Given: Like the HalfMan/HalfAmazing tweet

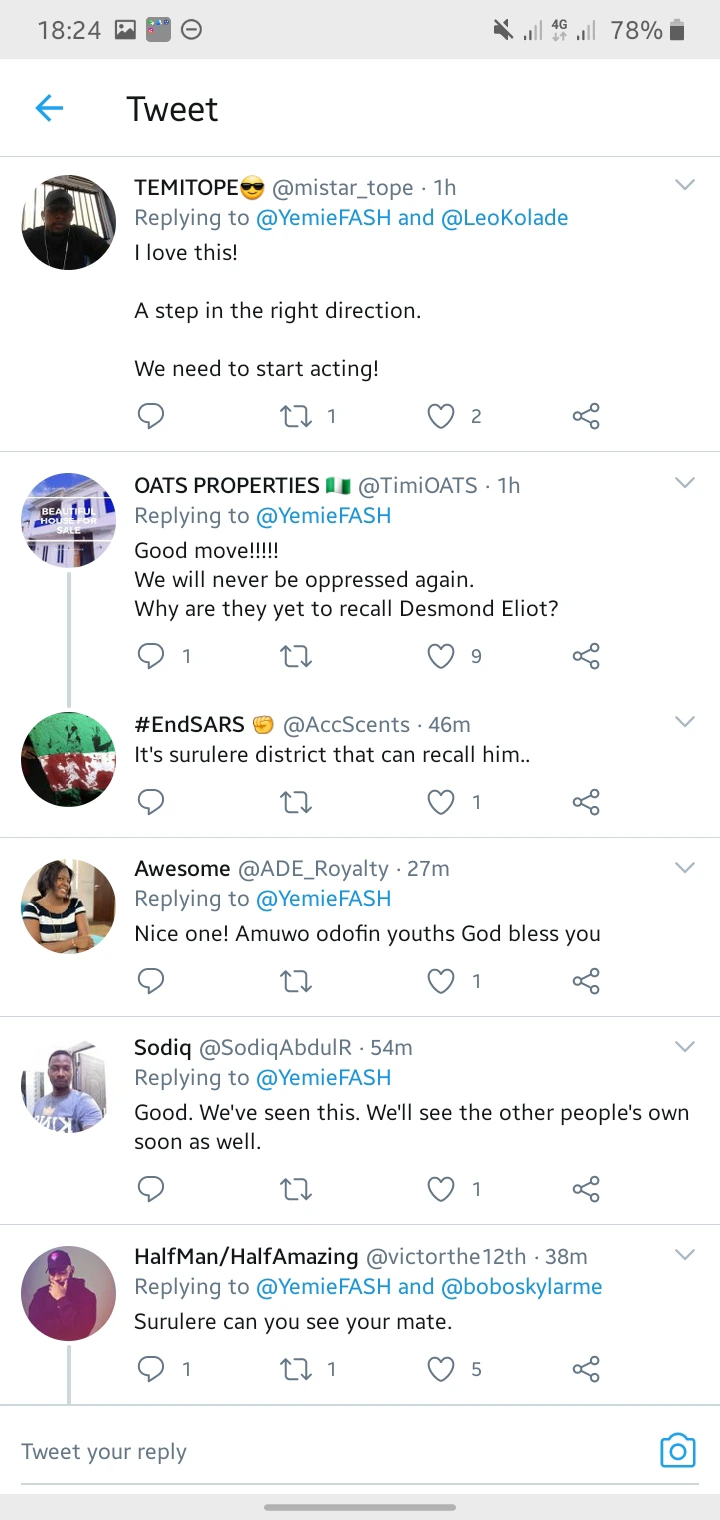Looking at the screenshot, I should click(441, 1368).
